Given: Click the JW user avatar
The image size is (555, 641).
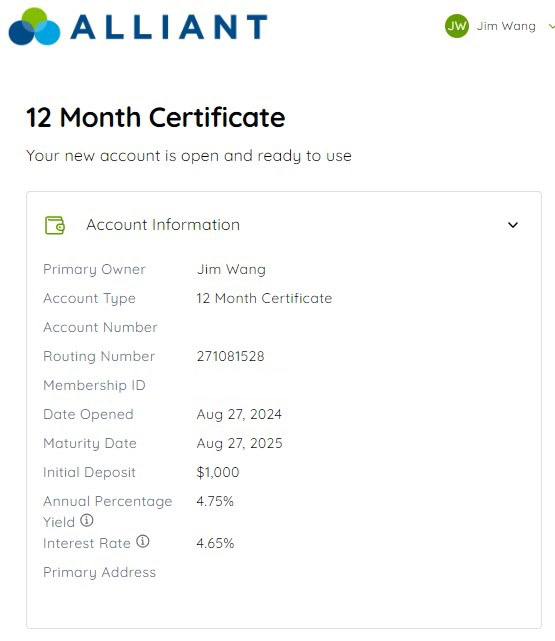Looking at the screenshot, I should (457, 26).
